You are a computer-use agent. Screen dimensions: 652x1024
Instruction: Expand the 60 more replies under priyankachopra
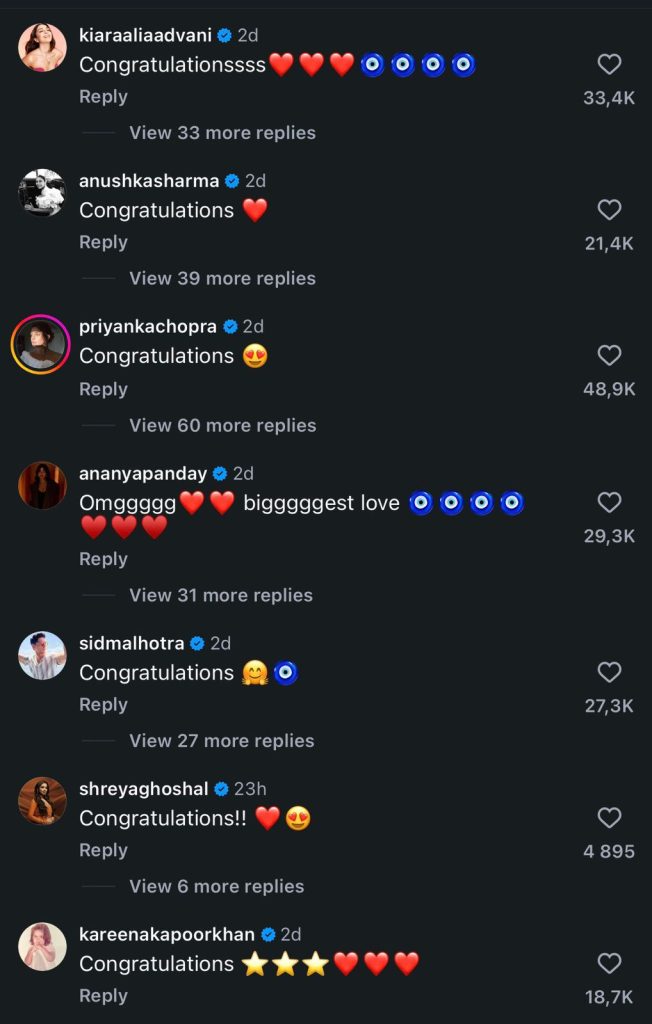(222, 425)
